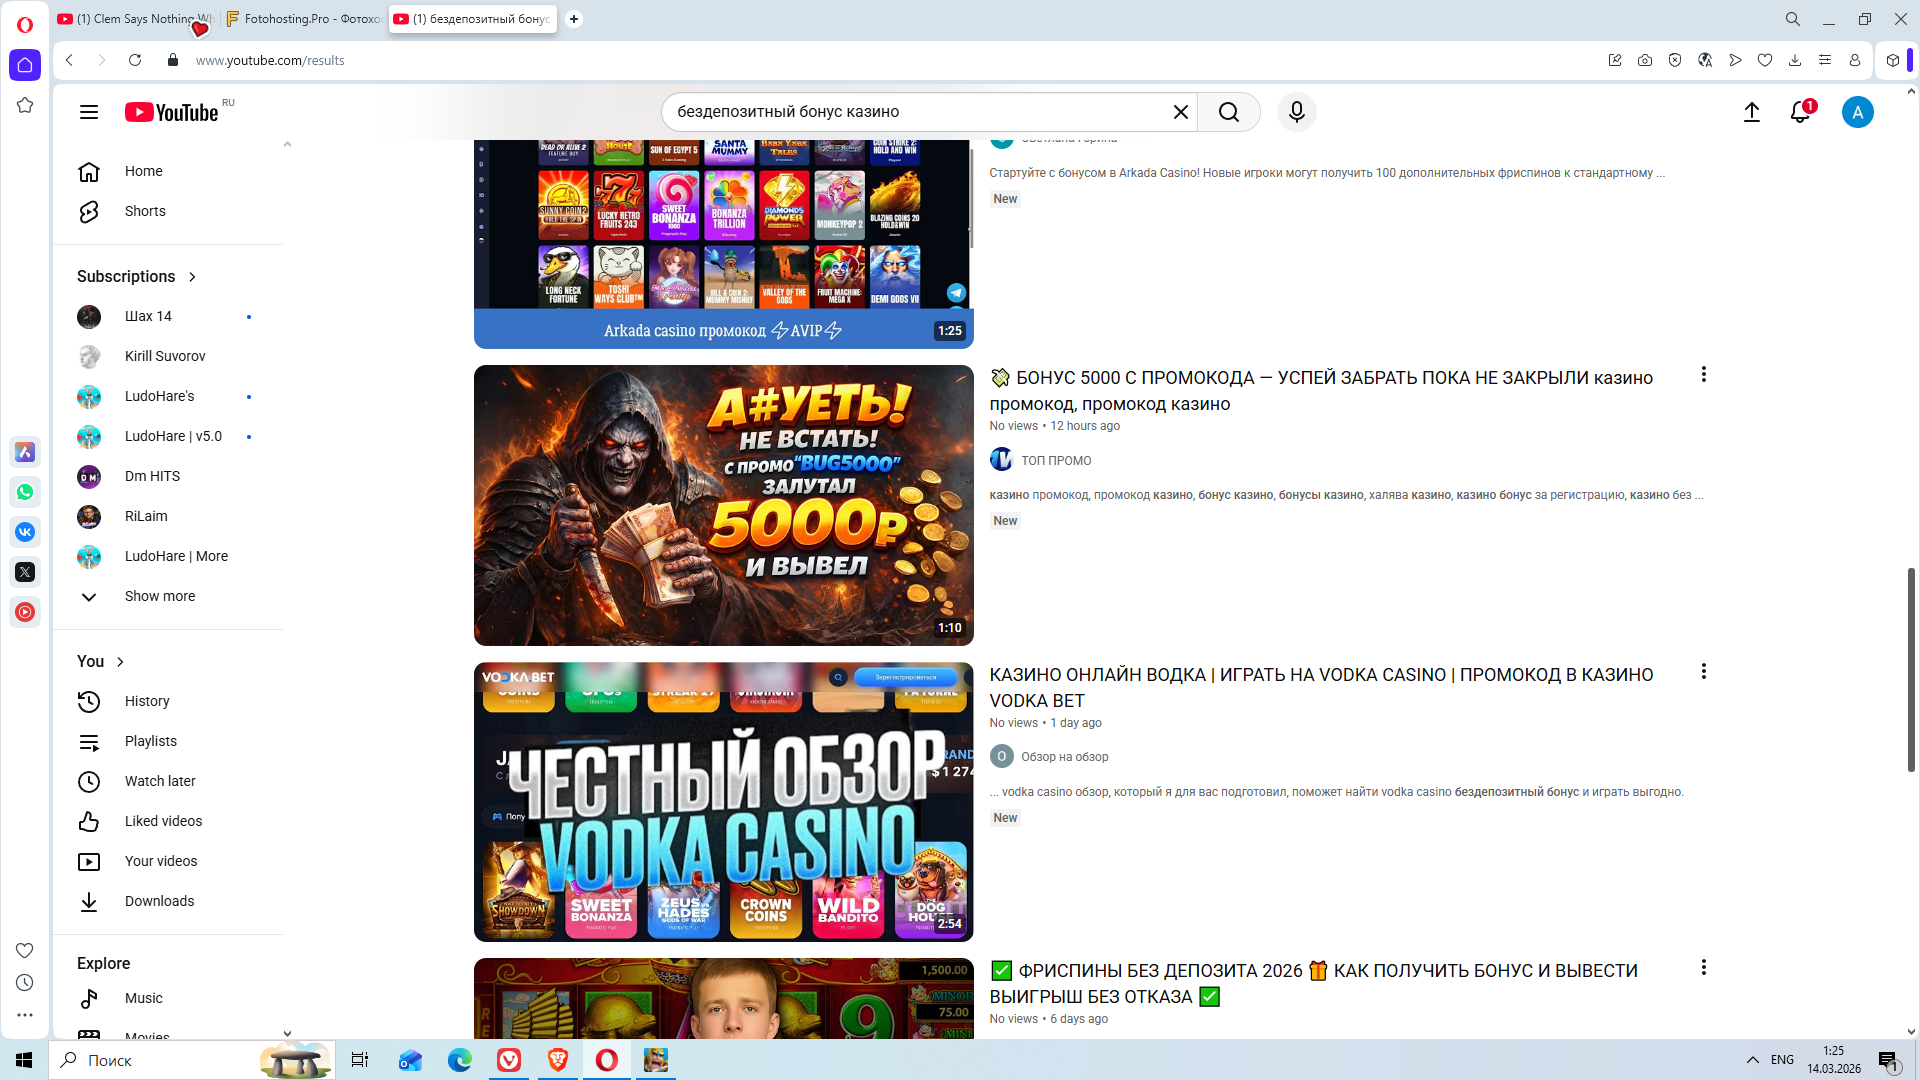The height and width of the screenshot is (1080, 1920).
Task: Expand Show more subscriptions
Action: click(x=159, y=596)
